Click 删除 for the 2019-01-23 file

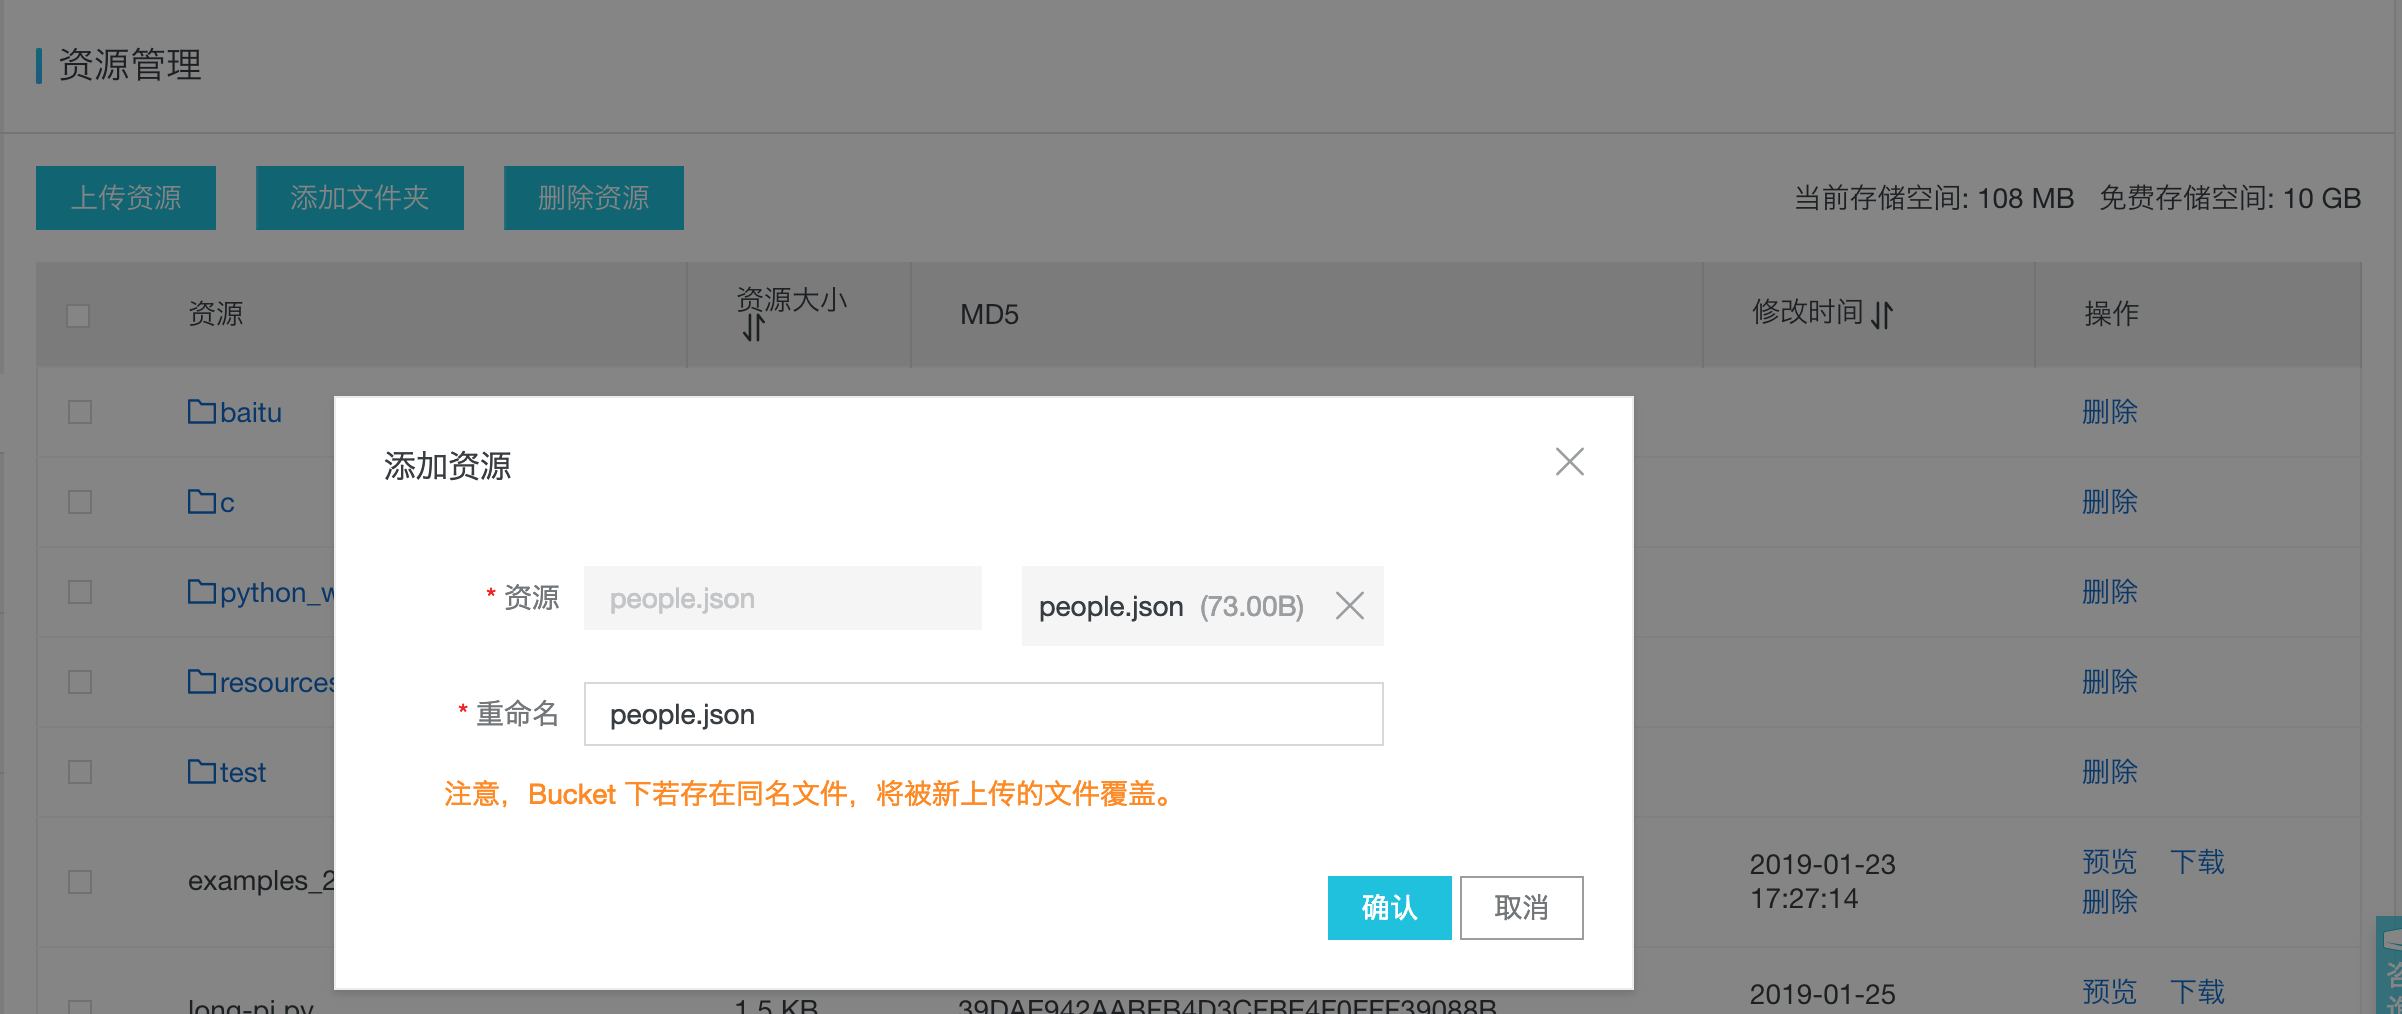pyautogui.click(x=2110, y=902)
